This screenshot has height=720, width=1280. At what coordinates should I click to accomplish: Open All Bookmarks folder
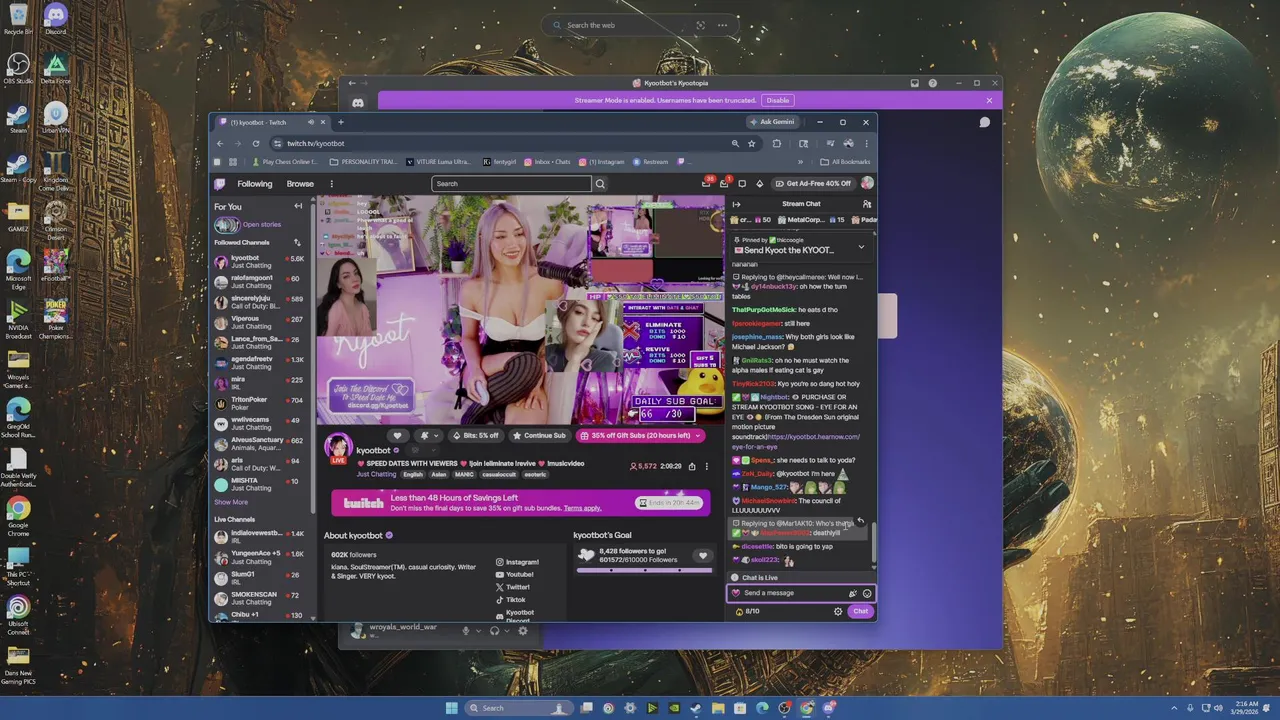[845, 162]
